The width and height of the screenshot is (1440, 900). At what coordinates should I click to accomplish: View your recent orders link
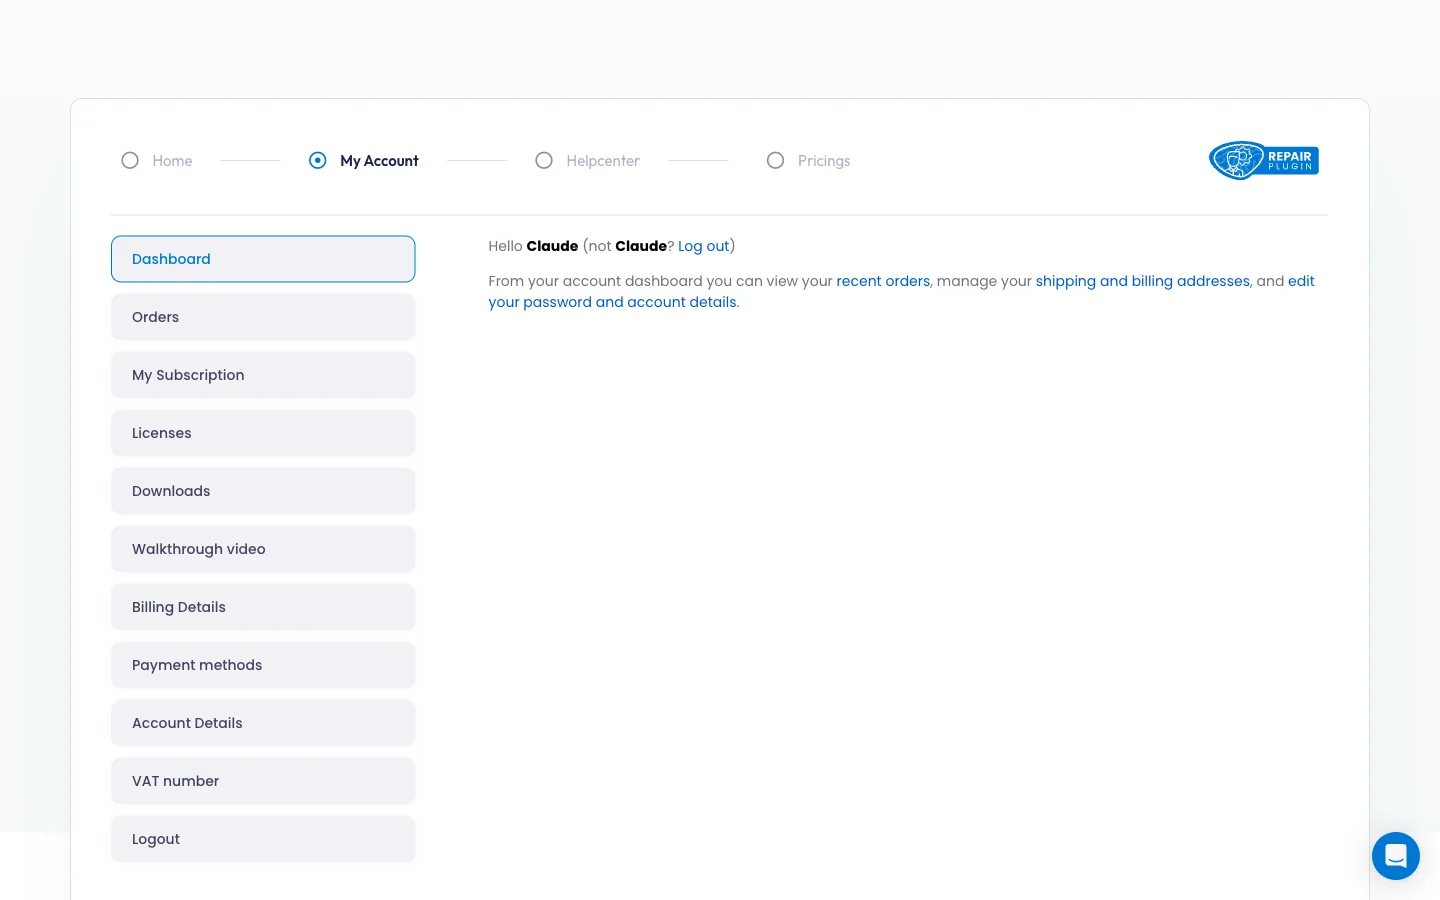click(883, 281)
